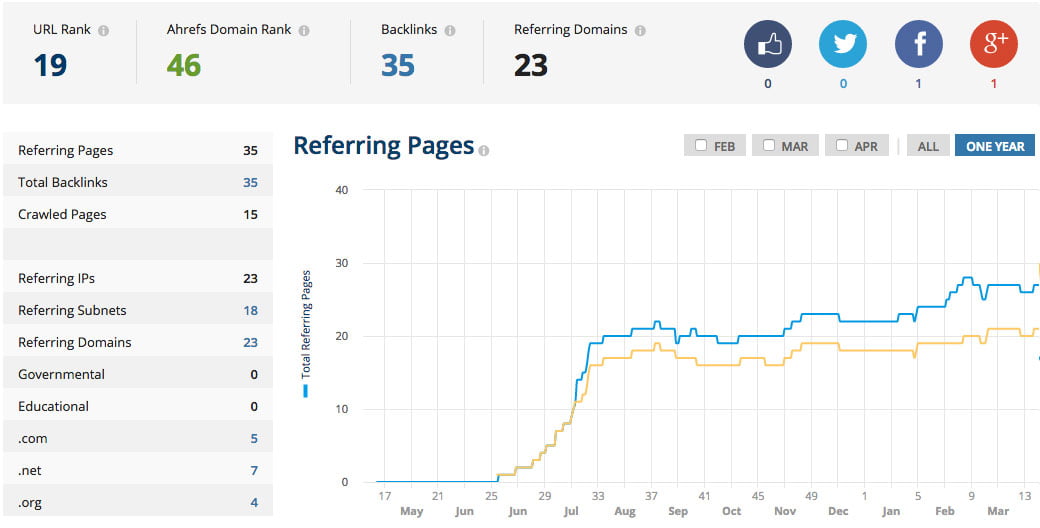Switch chart range to ALL
The height and width of the screenshot is (528, 1040).
pyautogui.click(x=928, y=146)
